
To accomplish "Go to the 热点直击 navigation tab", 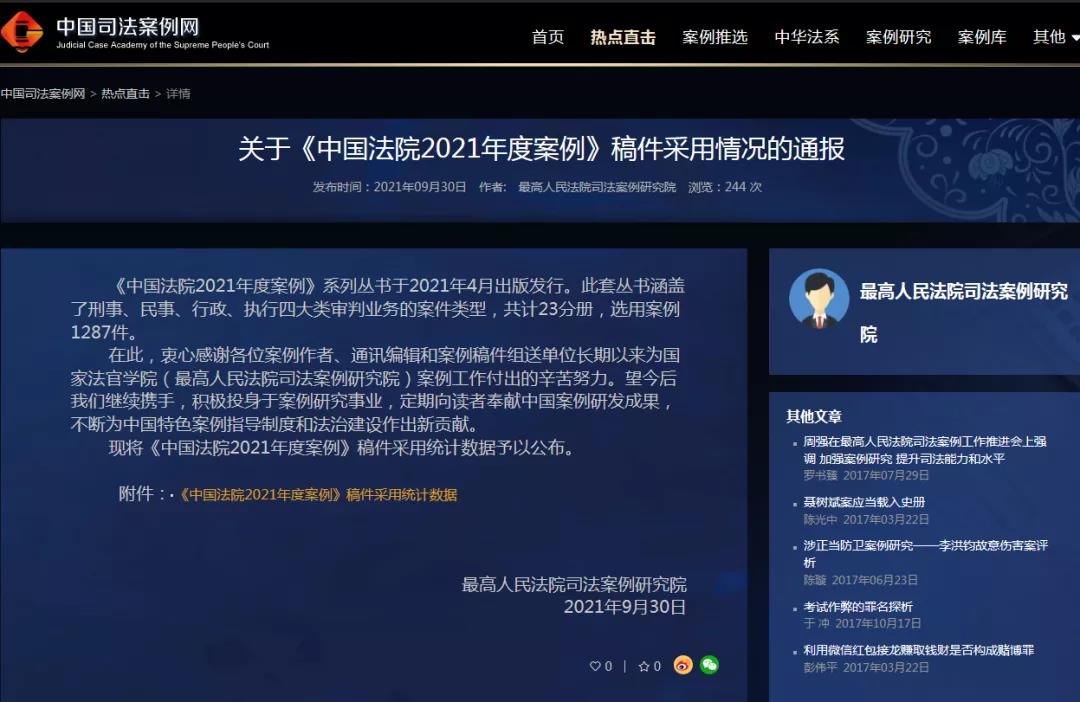I will pyautogui.click(x=623, y=37).
